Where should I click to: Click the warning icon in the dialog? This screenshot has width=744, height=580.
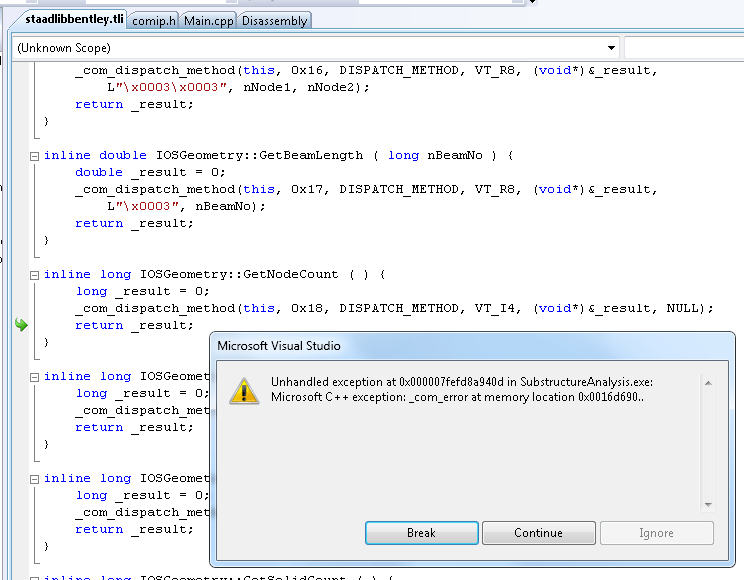[244, 391]
